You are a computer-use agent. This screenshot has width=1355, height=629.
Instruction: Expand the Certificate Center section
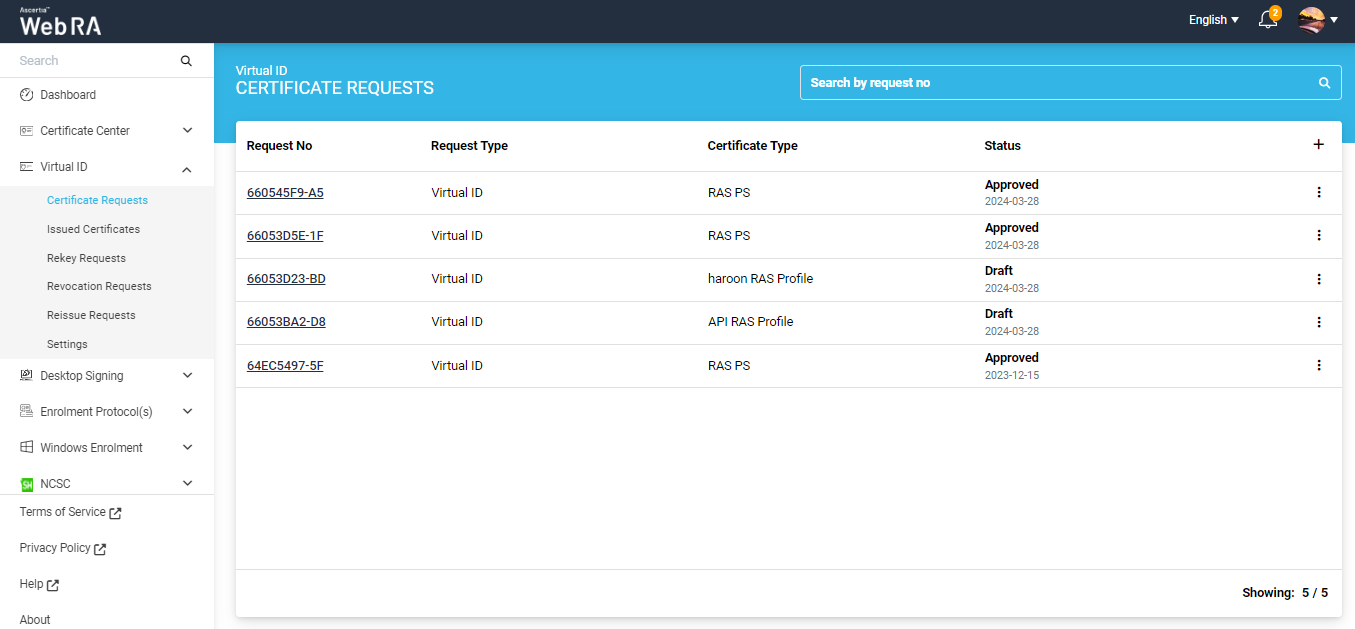pos(187,131)
